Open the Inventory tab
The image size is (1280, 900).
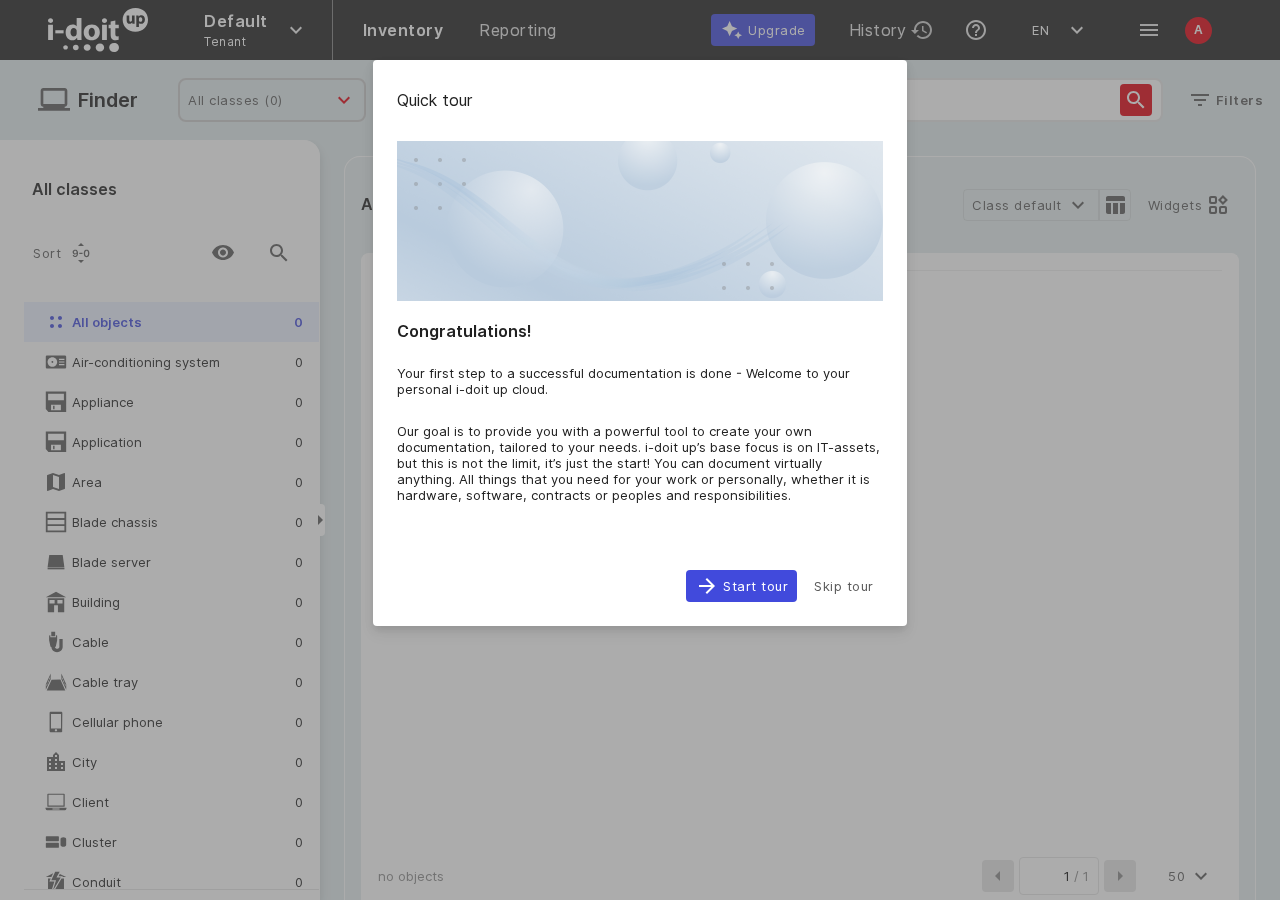tap(403, 30)
